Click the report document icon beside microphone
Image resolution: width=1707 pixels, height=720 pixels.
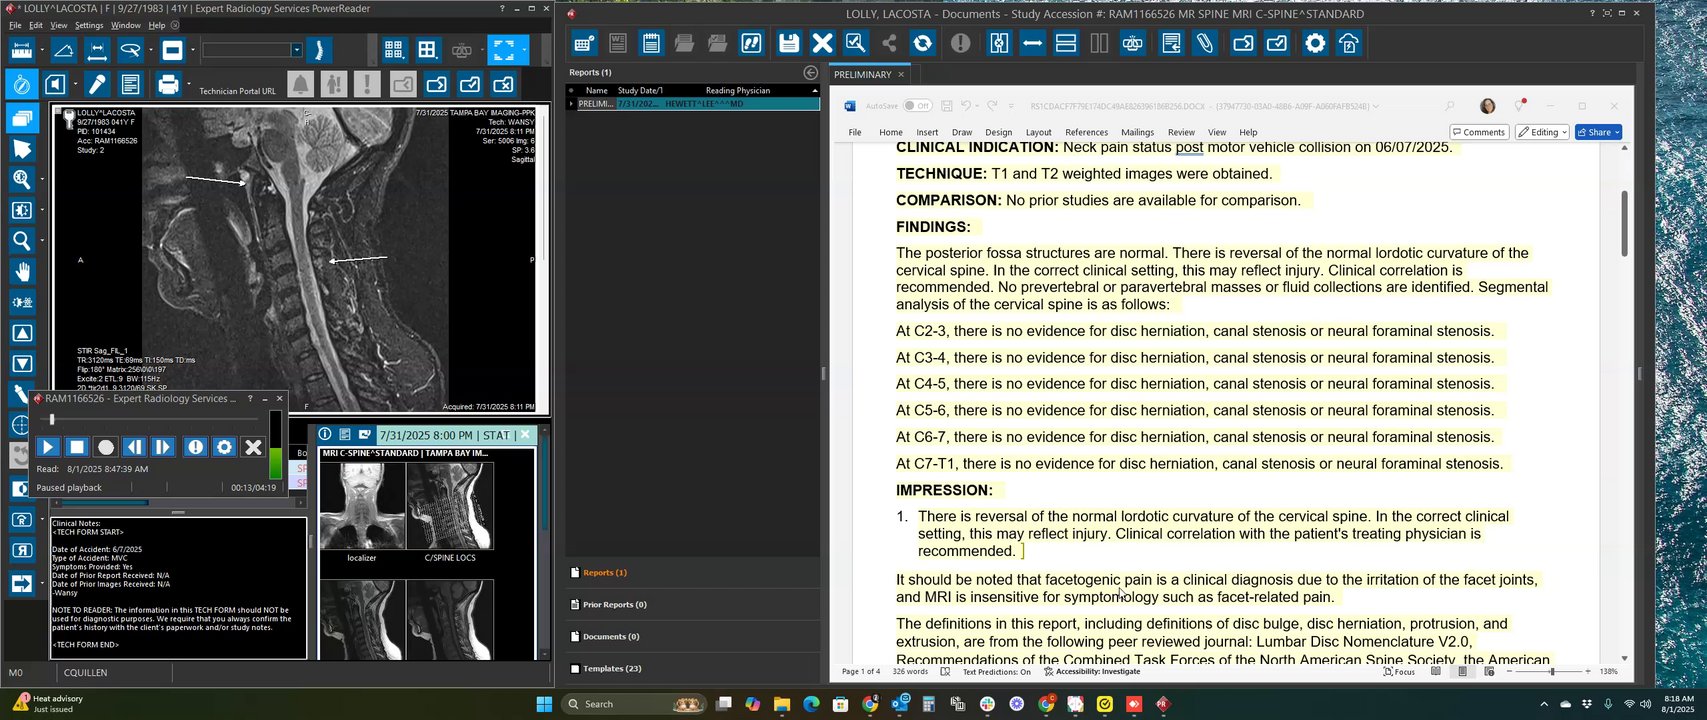[x=131, y=84]
